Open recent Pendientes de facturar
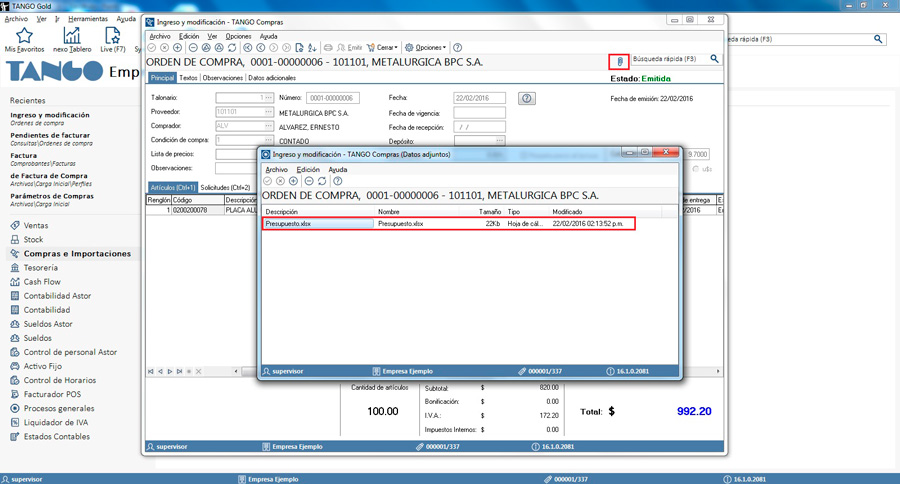This screenshot has height=484, width=900. [51, 139]
